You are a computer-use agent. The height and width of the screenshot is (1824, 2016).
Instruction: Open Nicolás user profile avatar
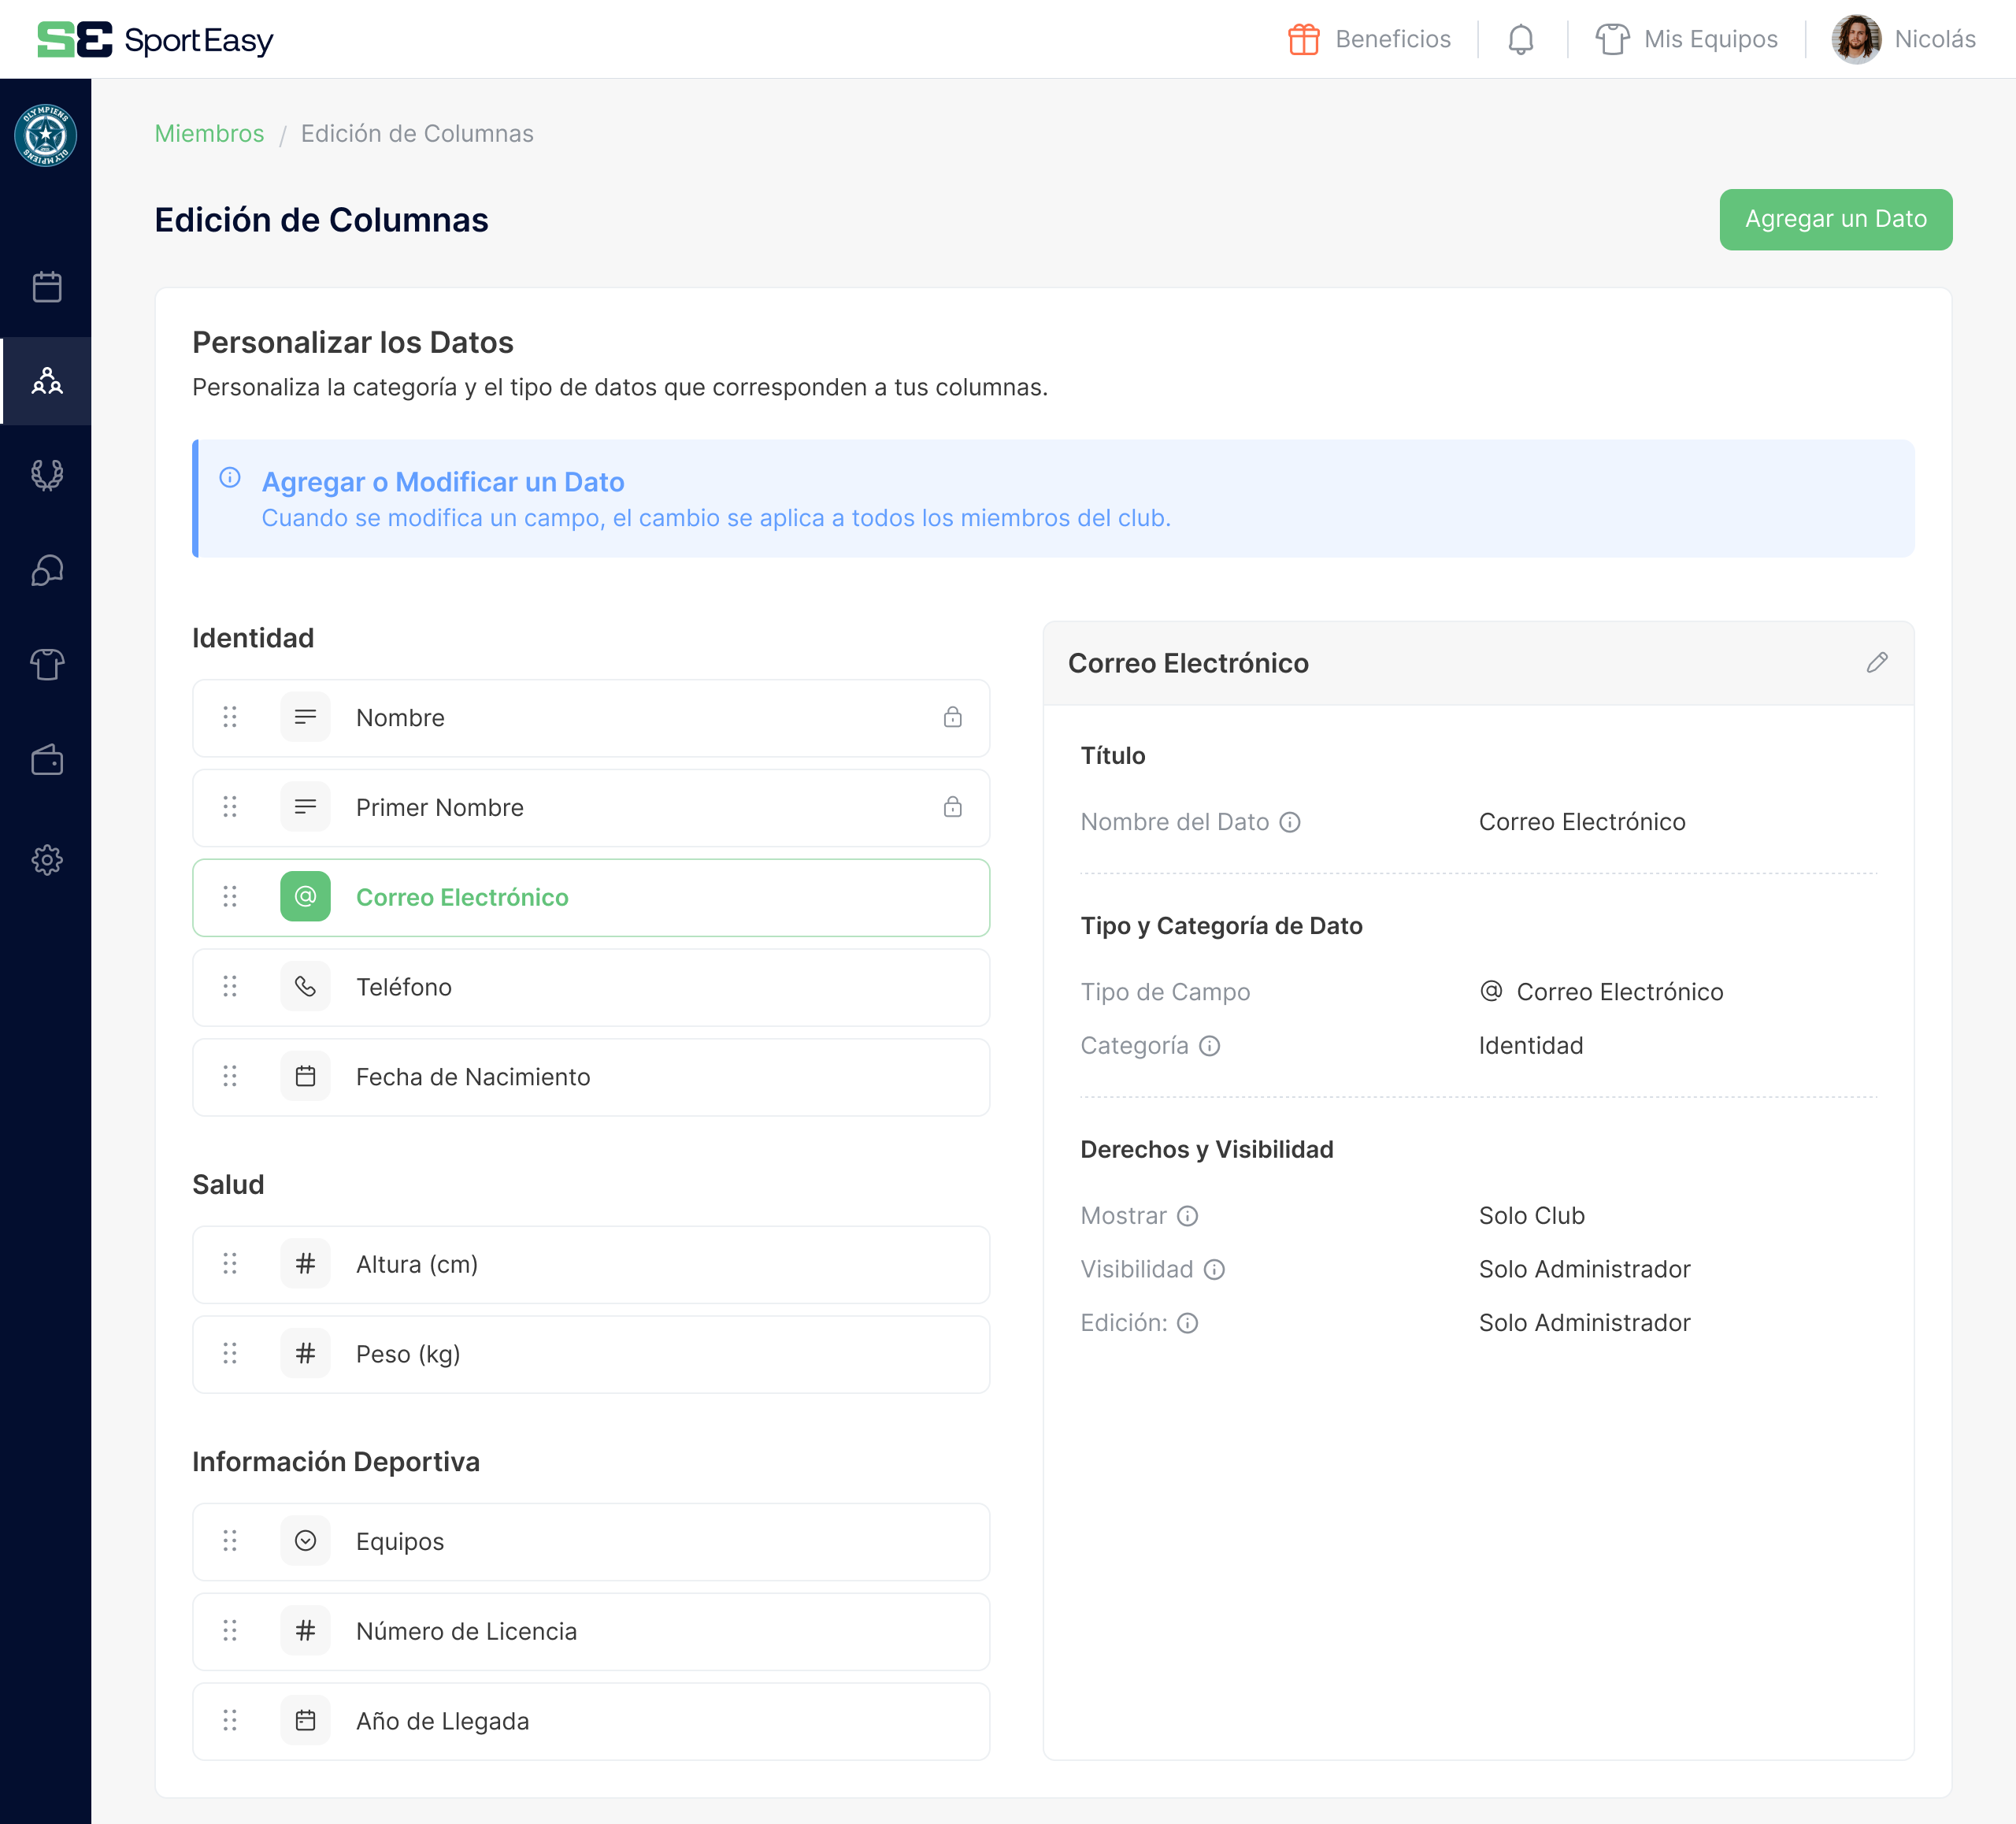coord(1856,39)
